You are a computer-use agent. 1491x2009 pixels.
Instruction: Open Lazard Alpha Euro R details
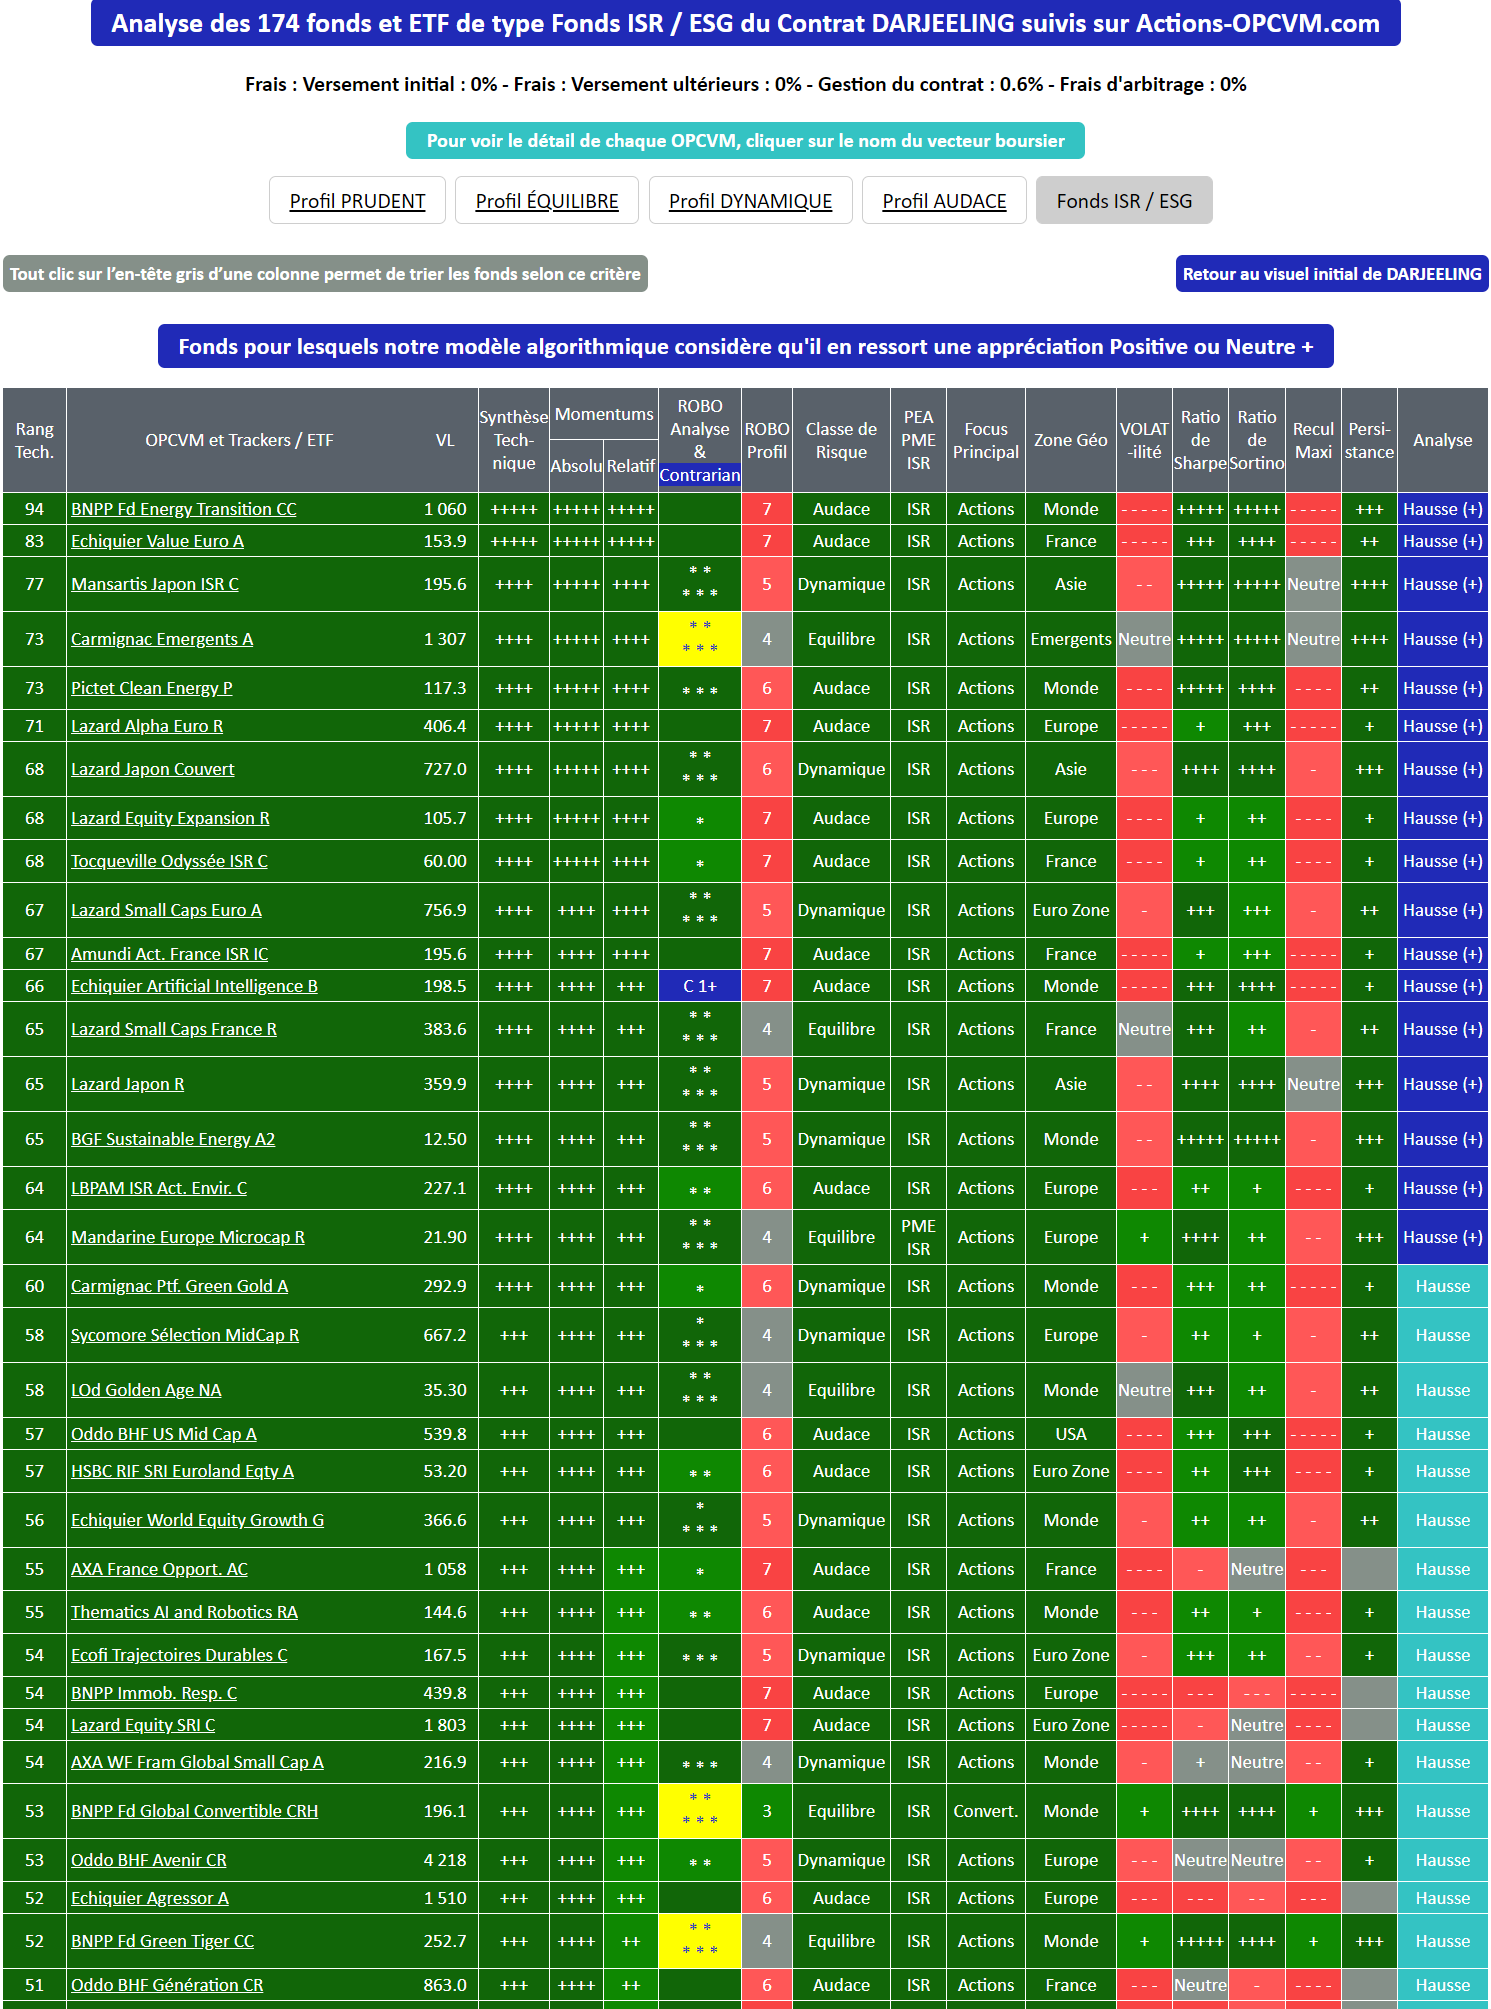[147, 726]
